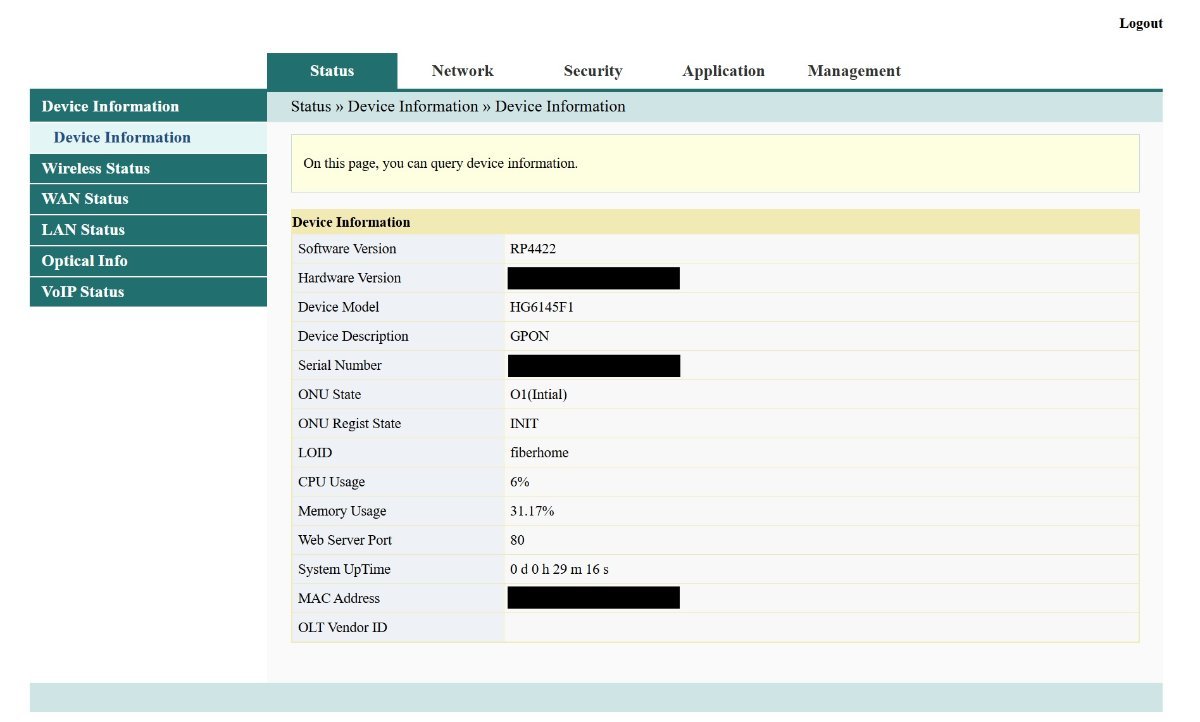The height and width of the screenshot is (722, 1200).
Task: Click the active Status tab
Action: point(332,71)
